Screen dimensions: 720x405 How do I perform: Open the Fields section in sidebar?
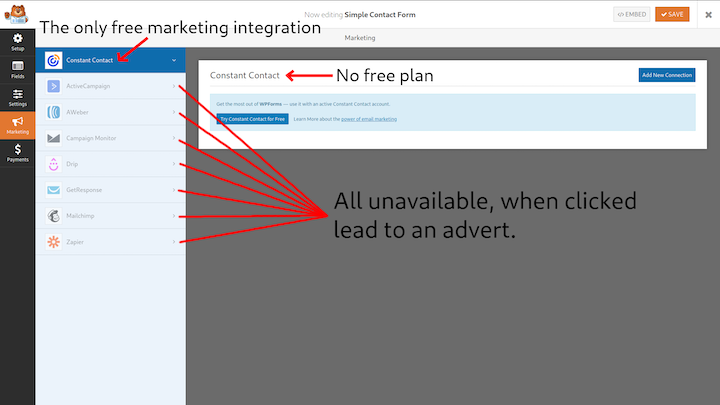17,70
